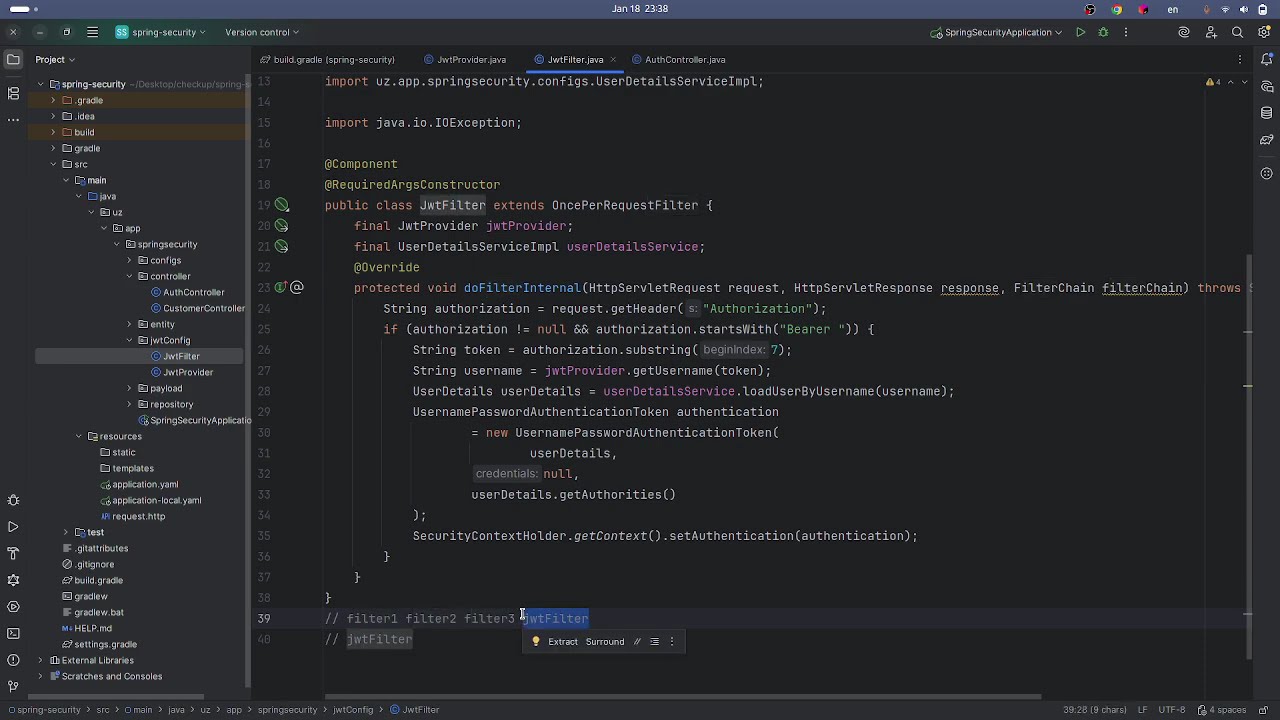The height and width of the screenshot is (720, 1280).
Task: Open editor tabs options menu
Action: coord(1242,60)
